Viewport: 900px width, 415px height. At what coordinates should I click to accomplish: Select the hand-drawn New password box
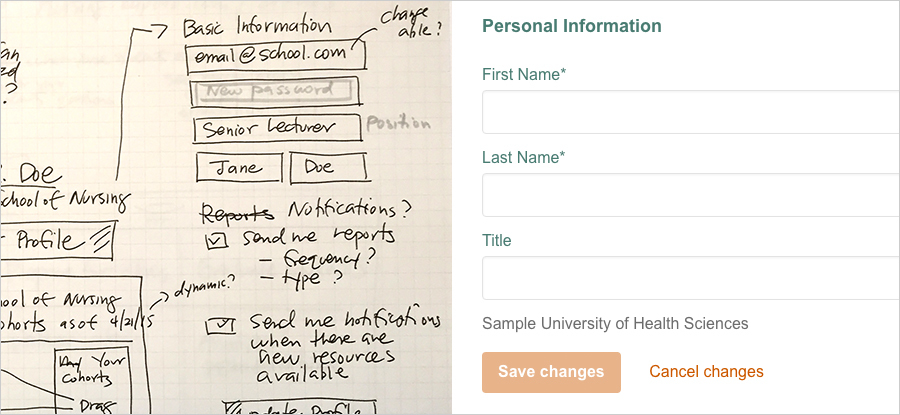click(276, 93)
